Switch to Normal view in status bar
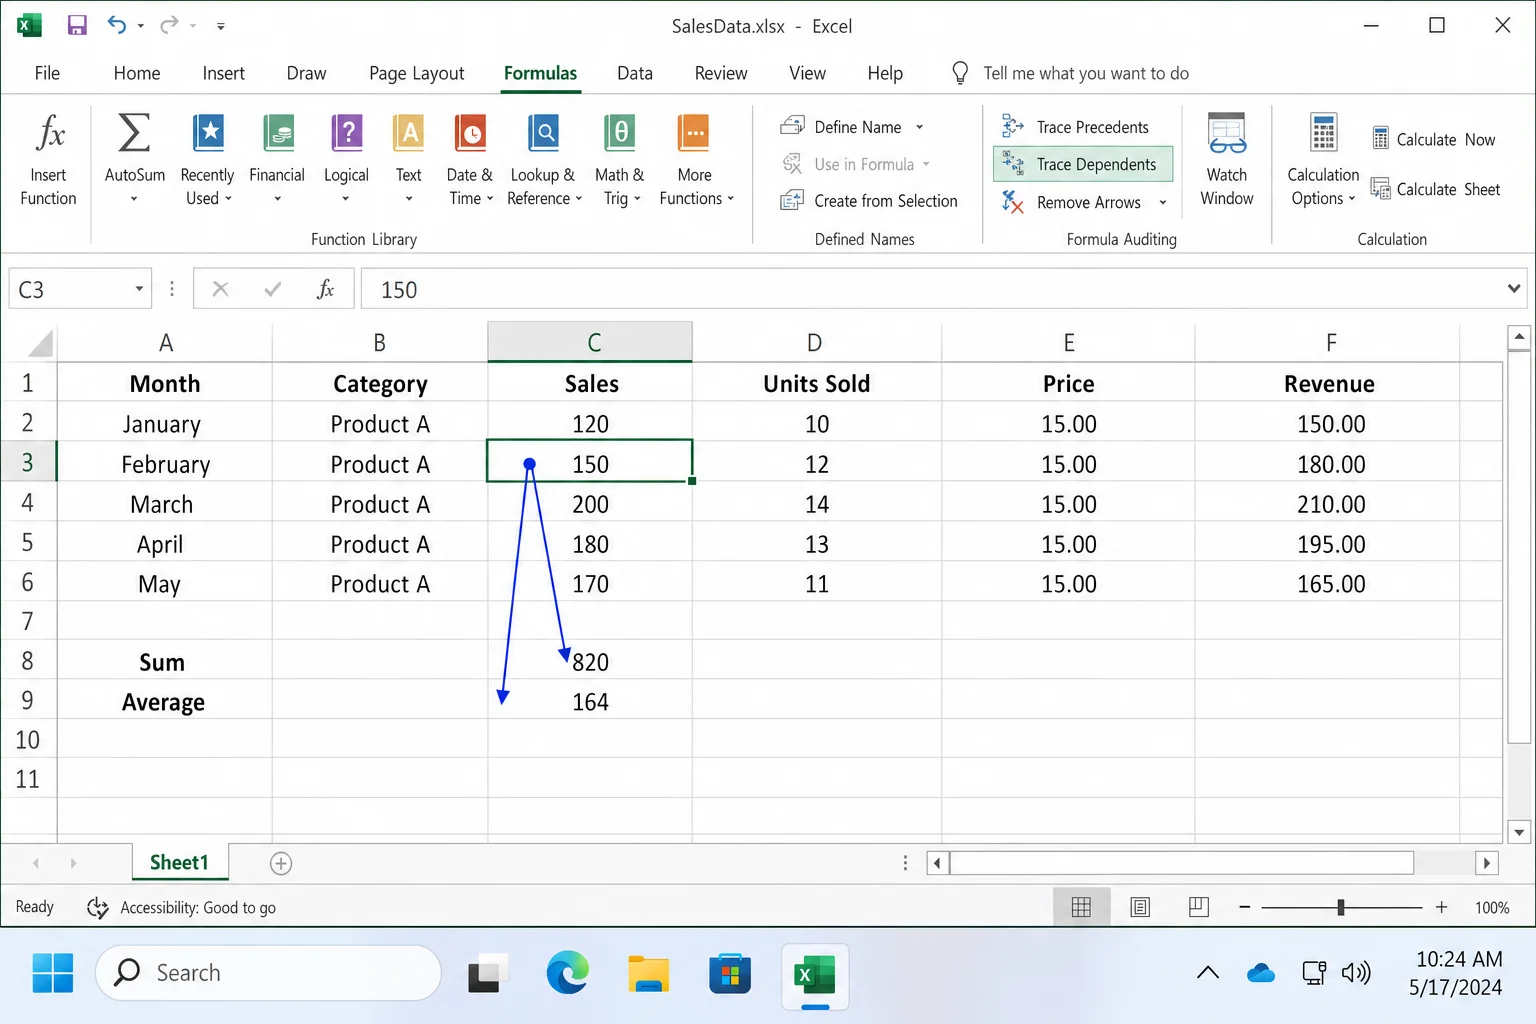This screenshot has height=1024, width=1536. [1081, 907]
